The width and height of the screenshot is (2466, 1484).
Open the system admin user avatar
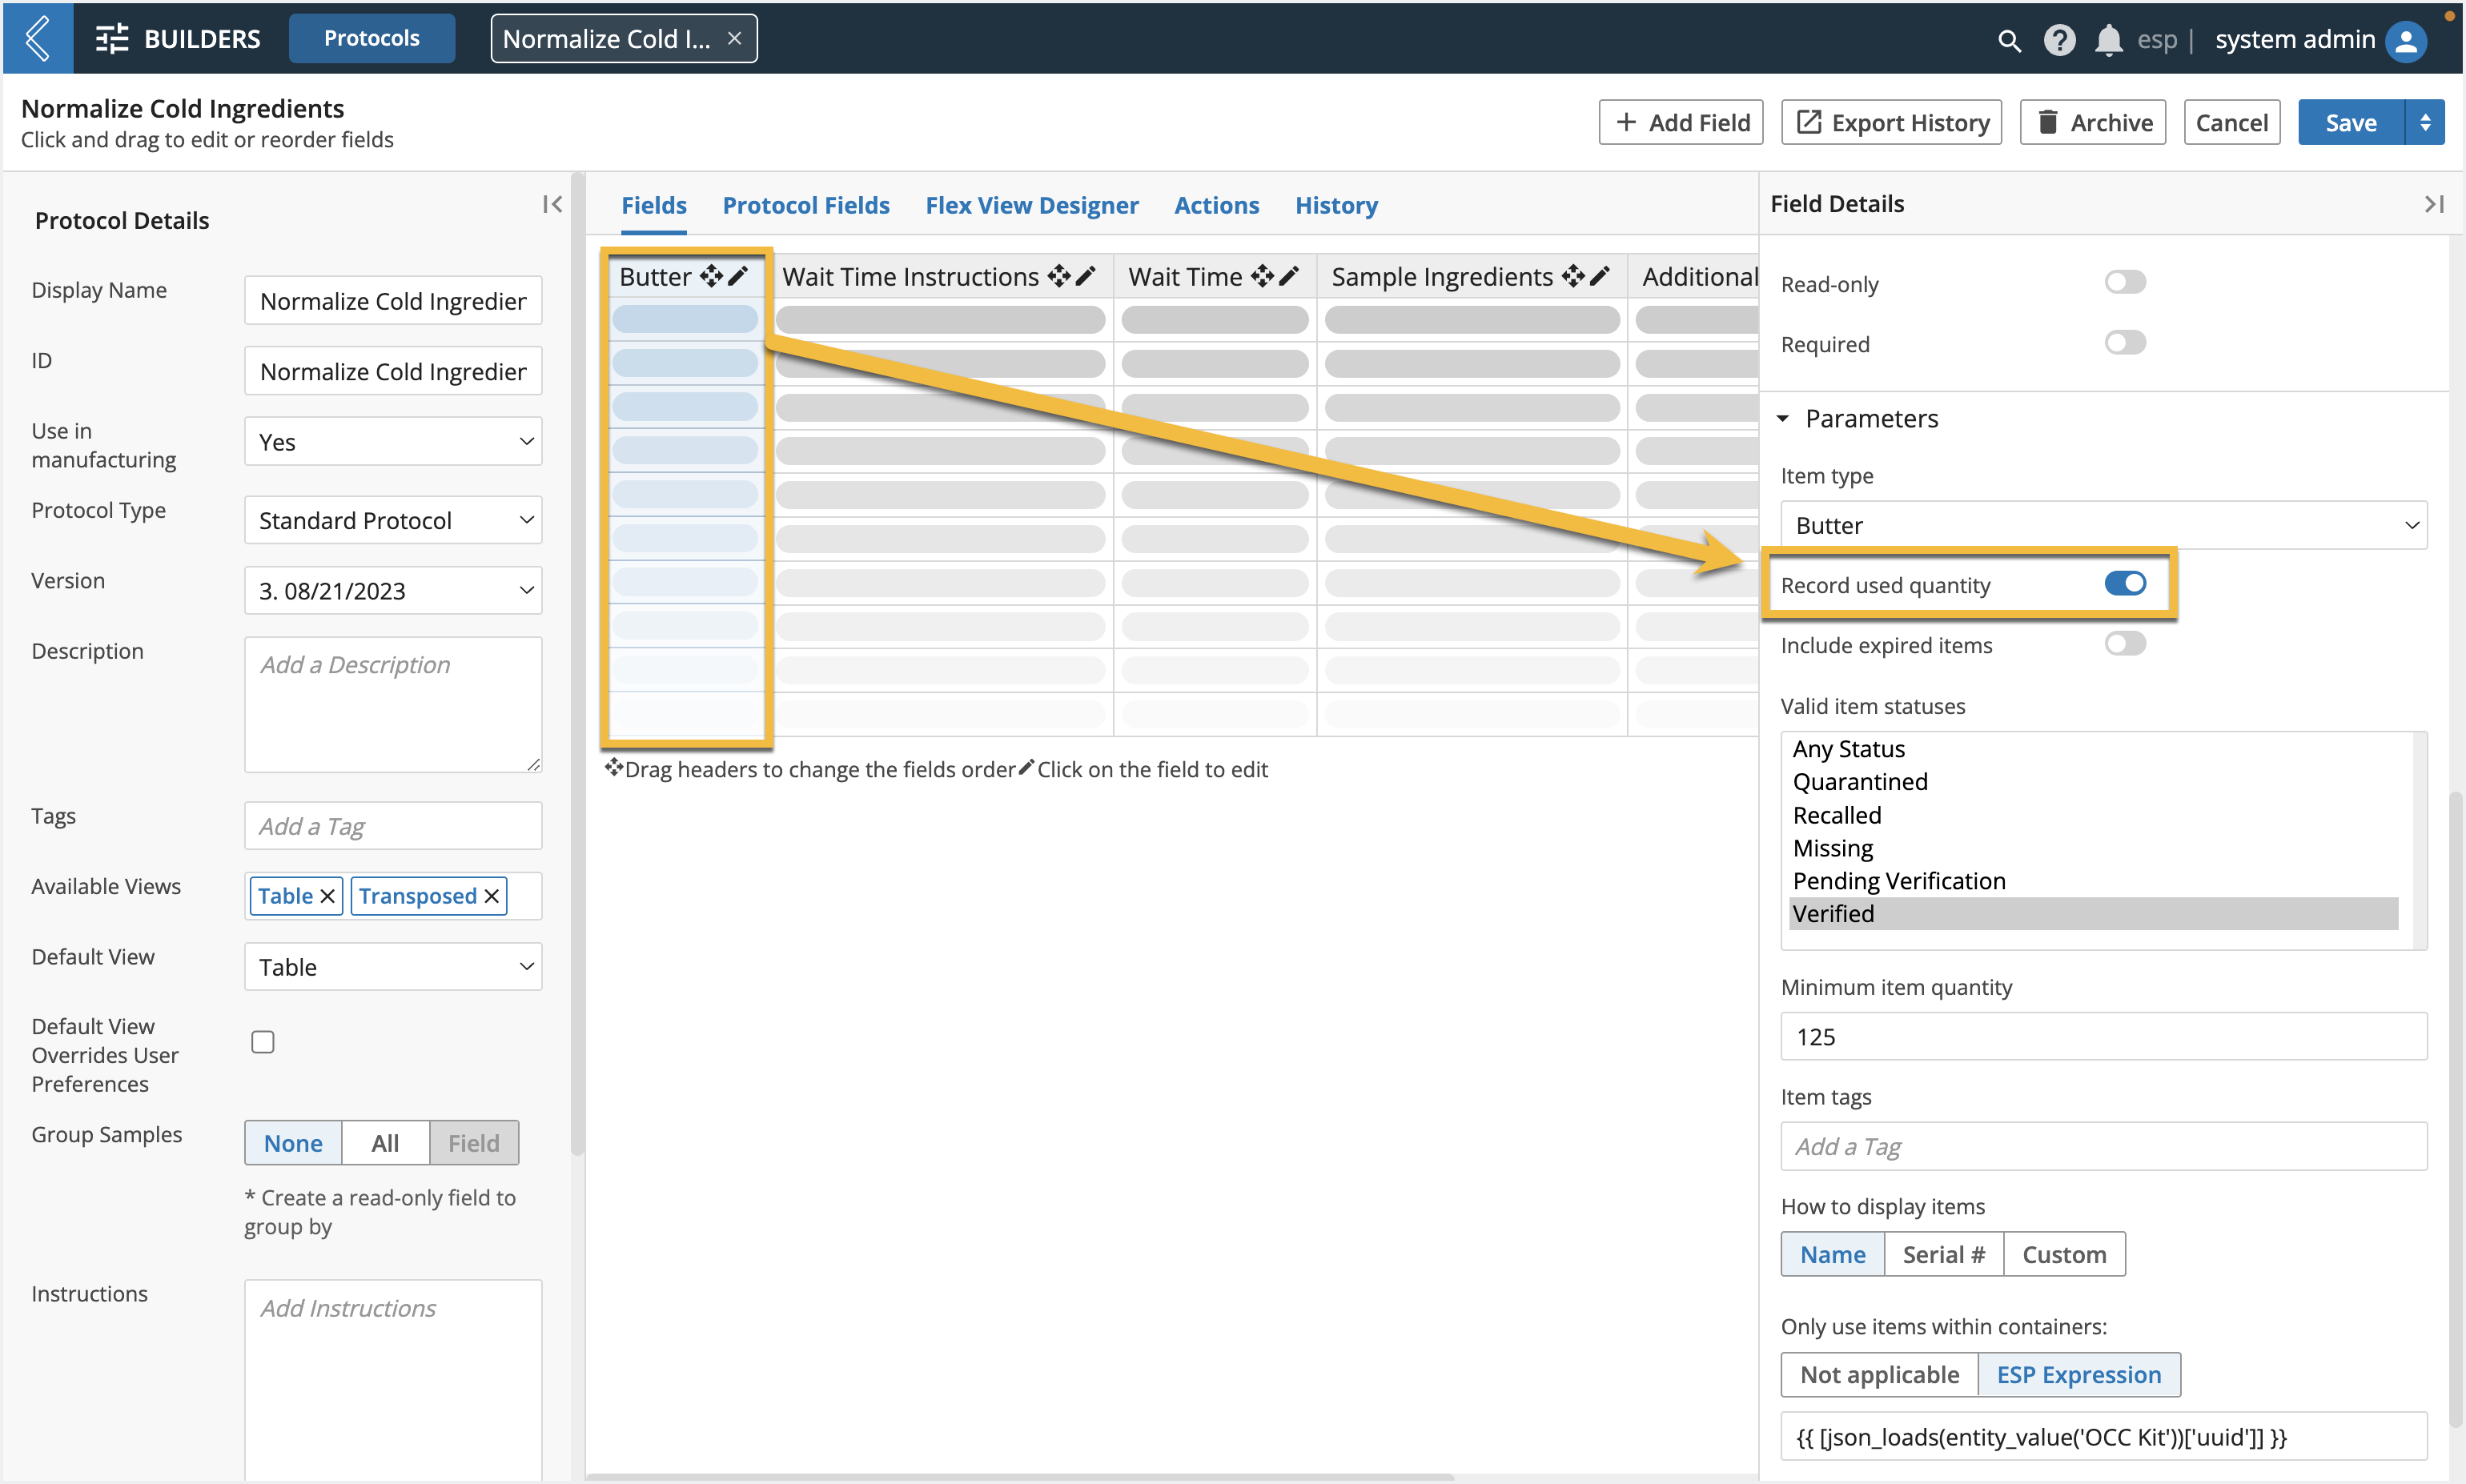(x=2407, y=41)
